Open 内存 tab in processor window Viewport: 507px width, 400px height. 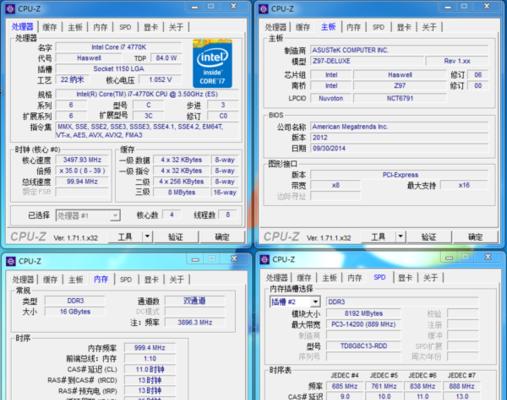coord(100,27)
